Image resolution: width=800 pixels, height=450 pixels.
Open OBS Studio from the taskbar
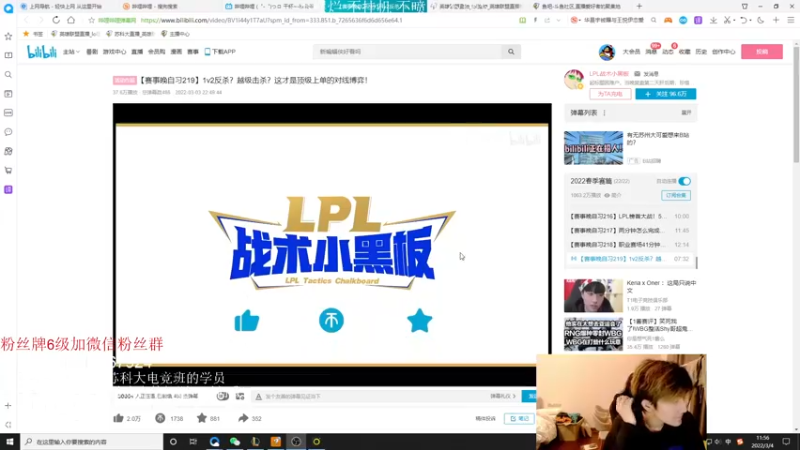click(x=296, y=442)
